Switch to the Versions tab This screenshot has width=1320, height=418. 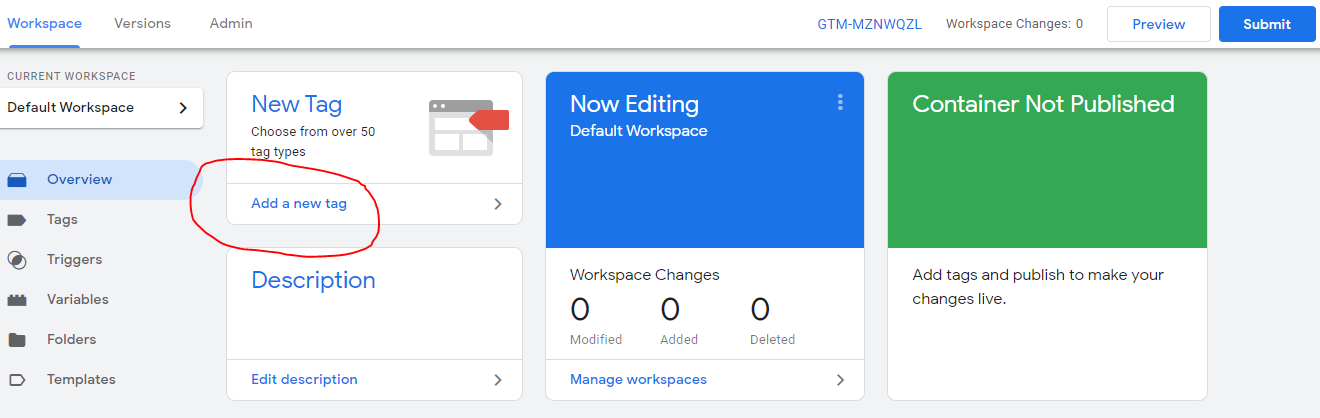(142, 23)
